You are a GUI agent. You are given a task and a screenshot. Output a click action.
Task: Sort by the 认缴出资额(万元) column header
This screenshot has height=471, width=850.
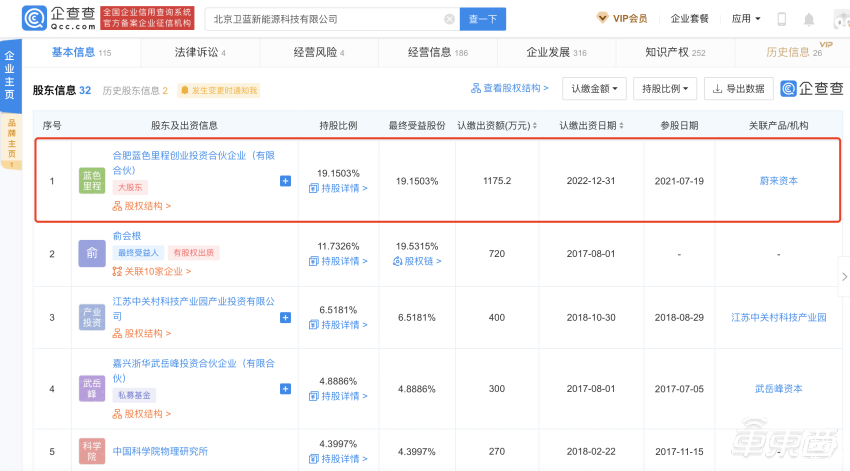[498, 126]
